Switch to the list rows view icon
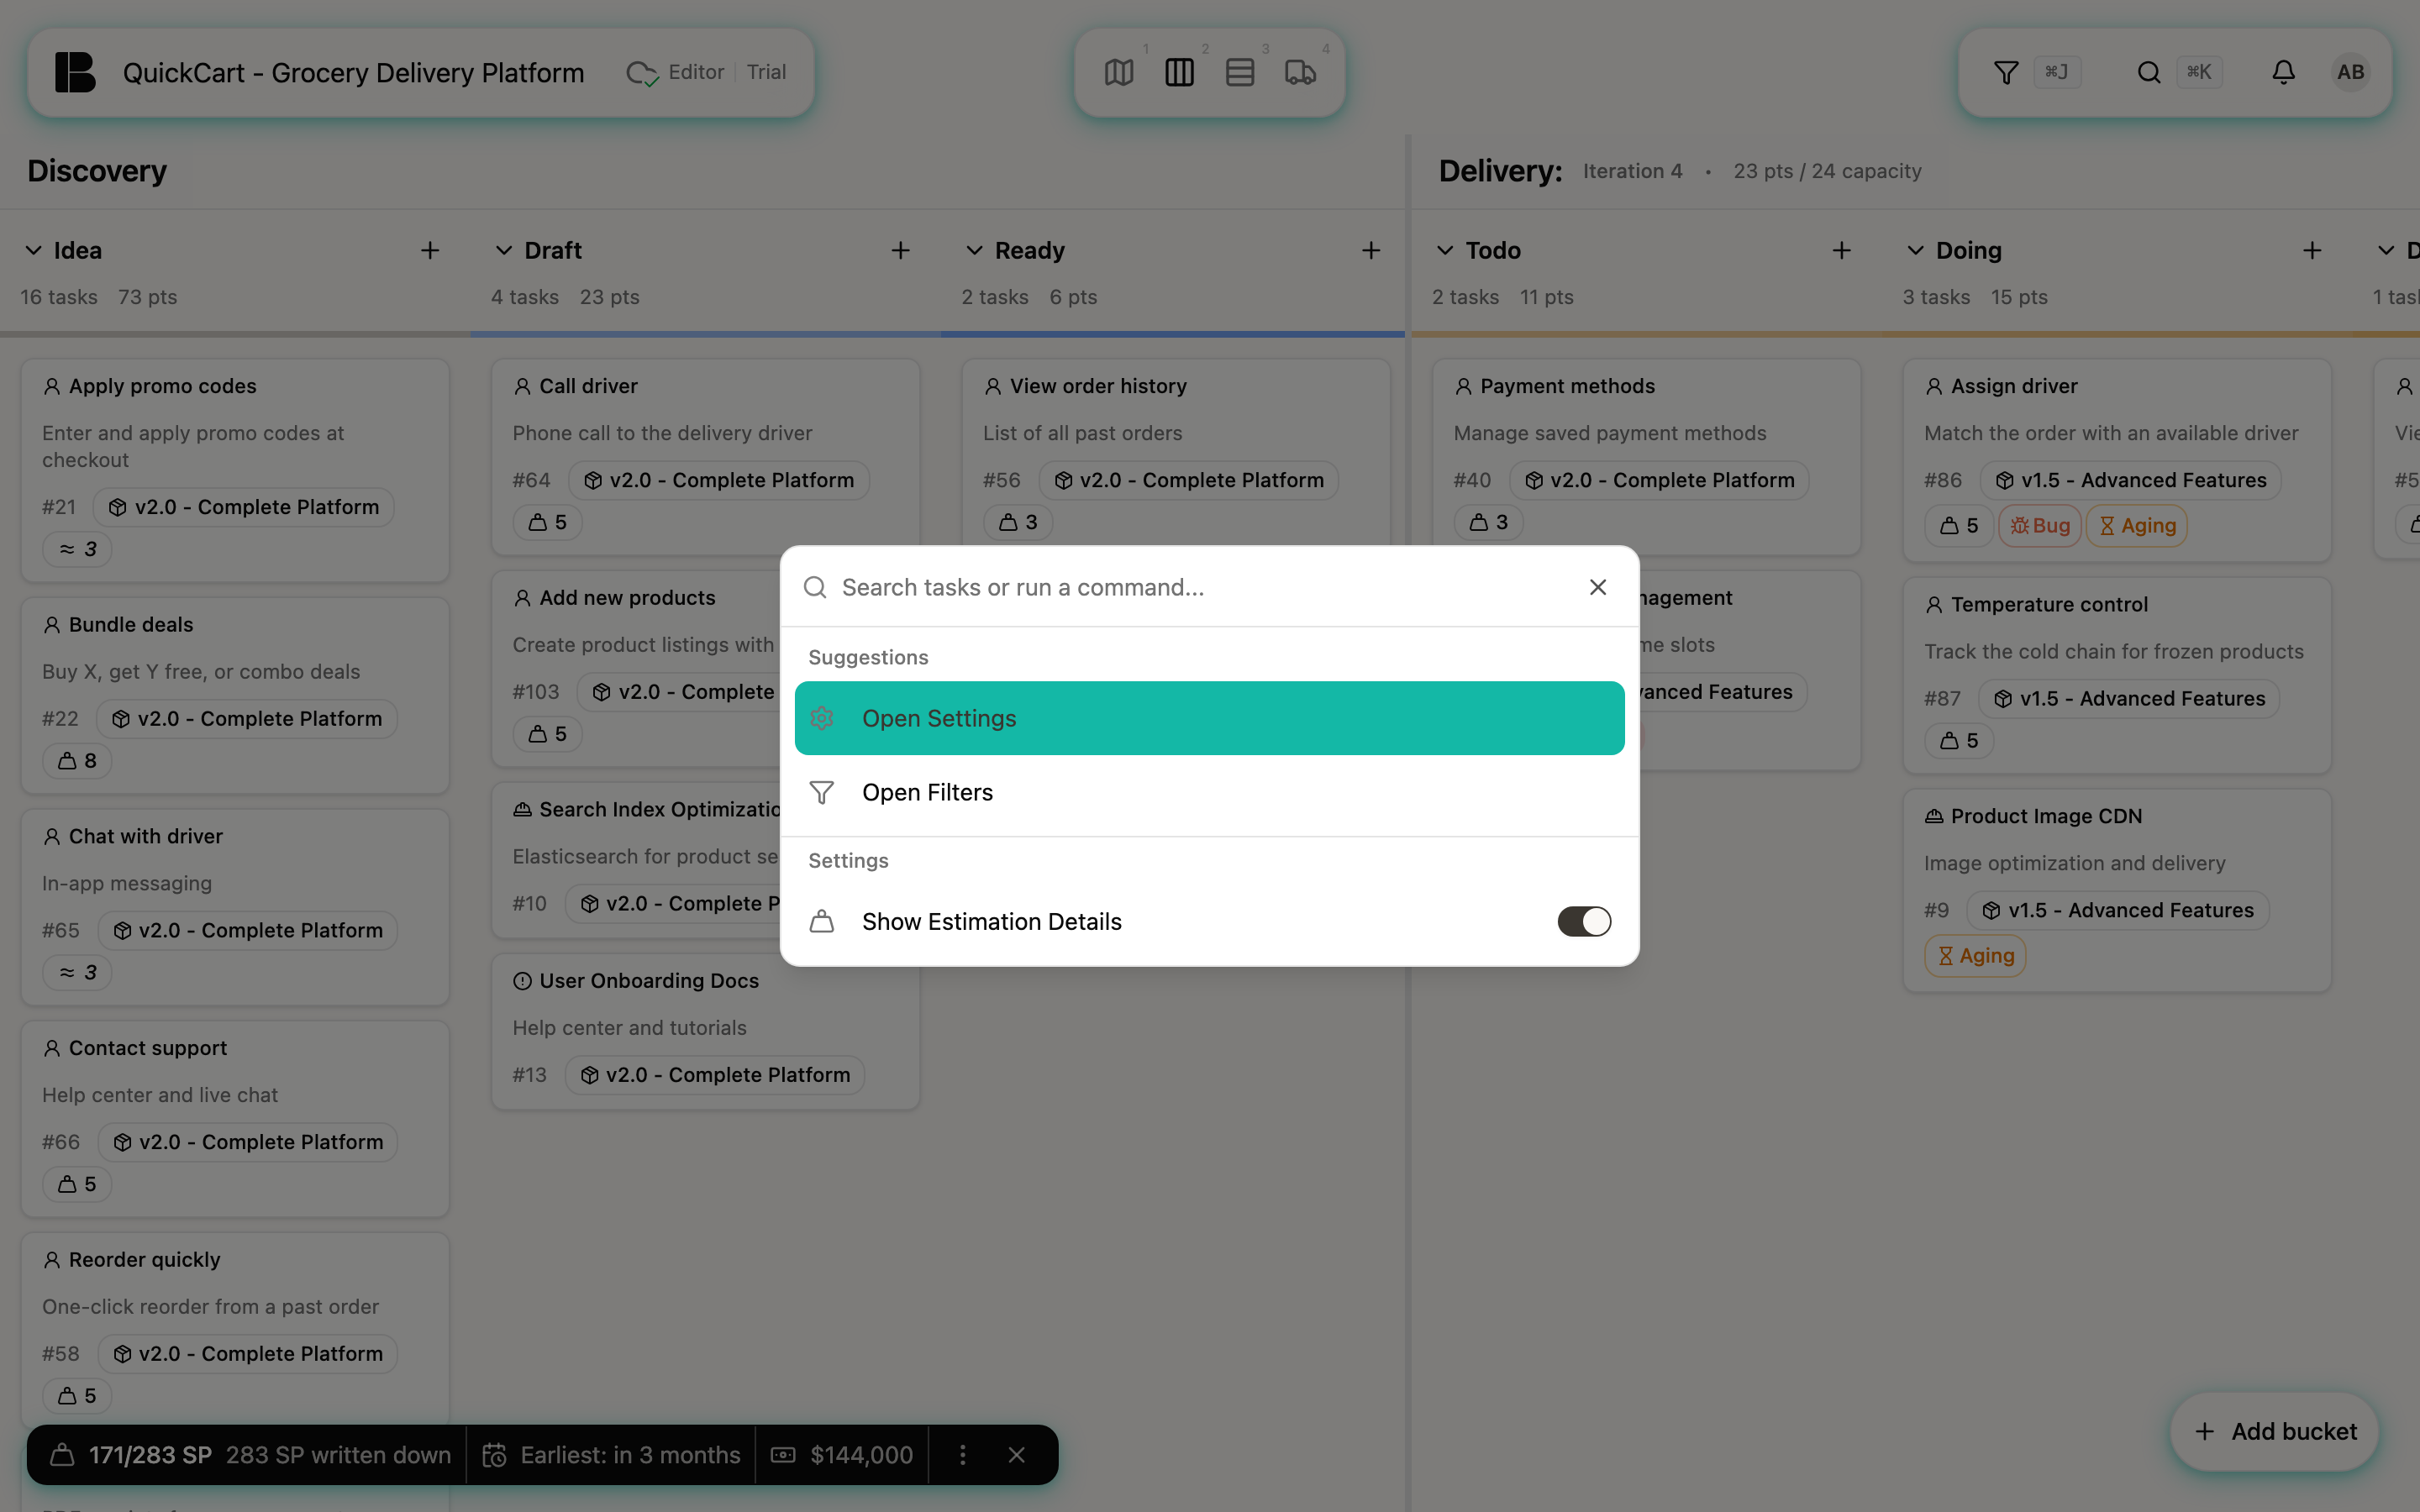2420x1512 pixels. [1240, 72]
